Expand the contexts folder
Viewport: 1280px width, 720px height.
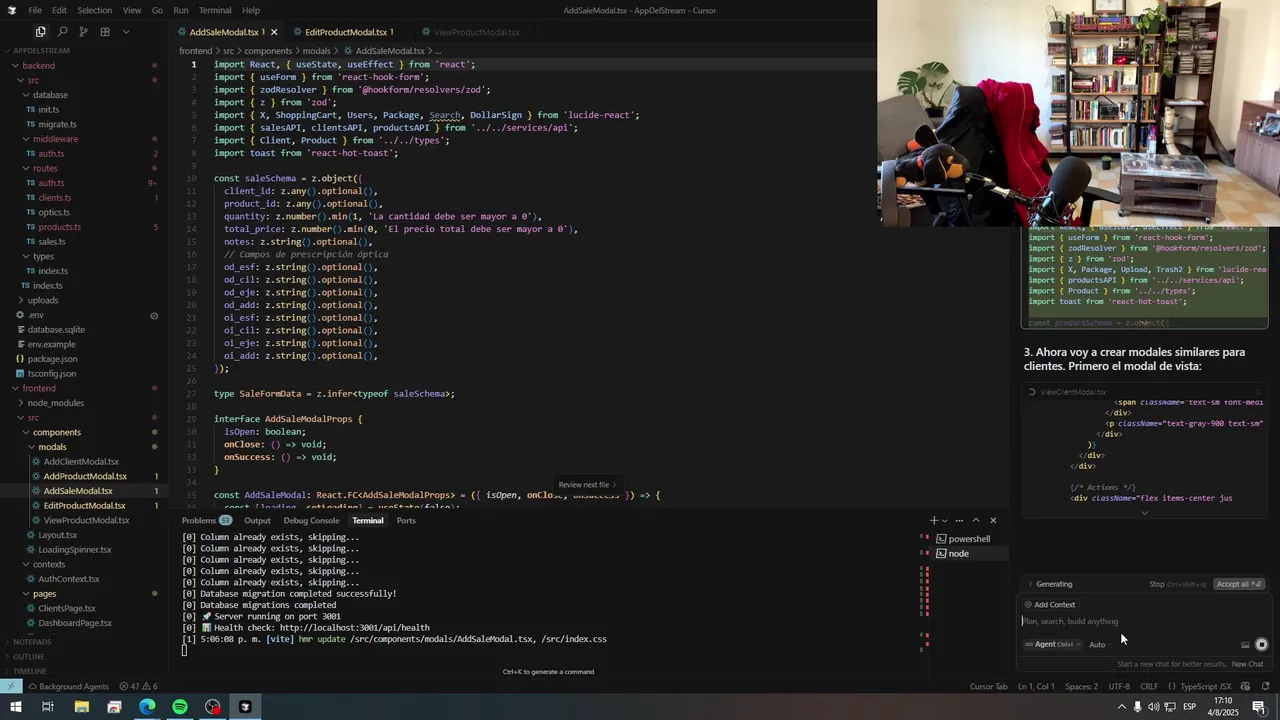(x=49, y=564)
